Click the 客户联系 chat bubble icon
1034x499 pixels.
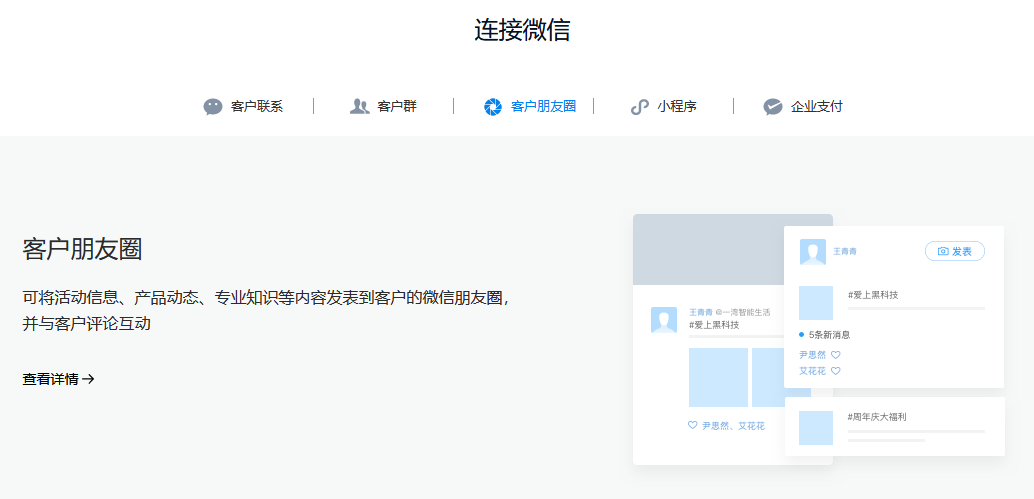tap(213, 107)
